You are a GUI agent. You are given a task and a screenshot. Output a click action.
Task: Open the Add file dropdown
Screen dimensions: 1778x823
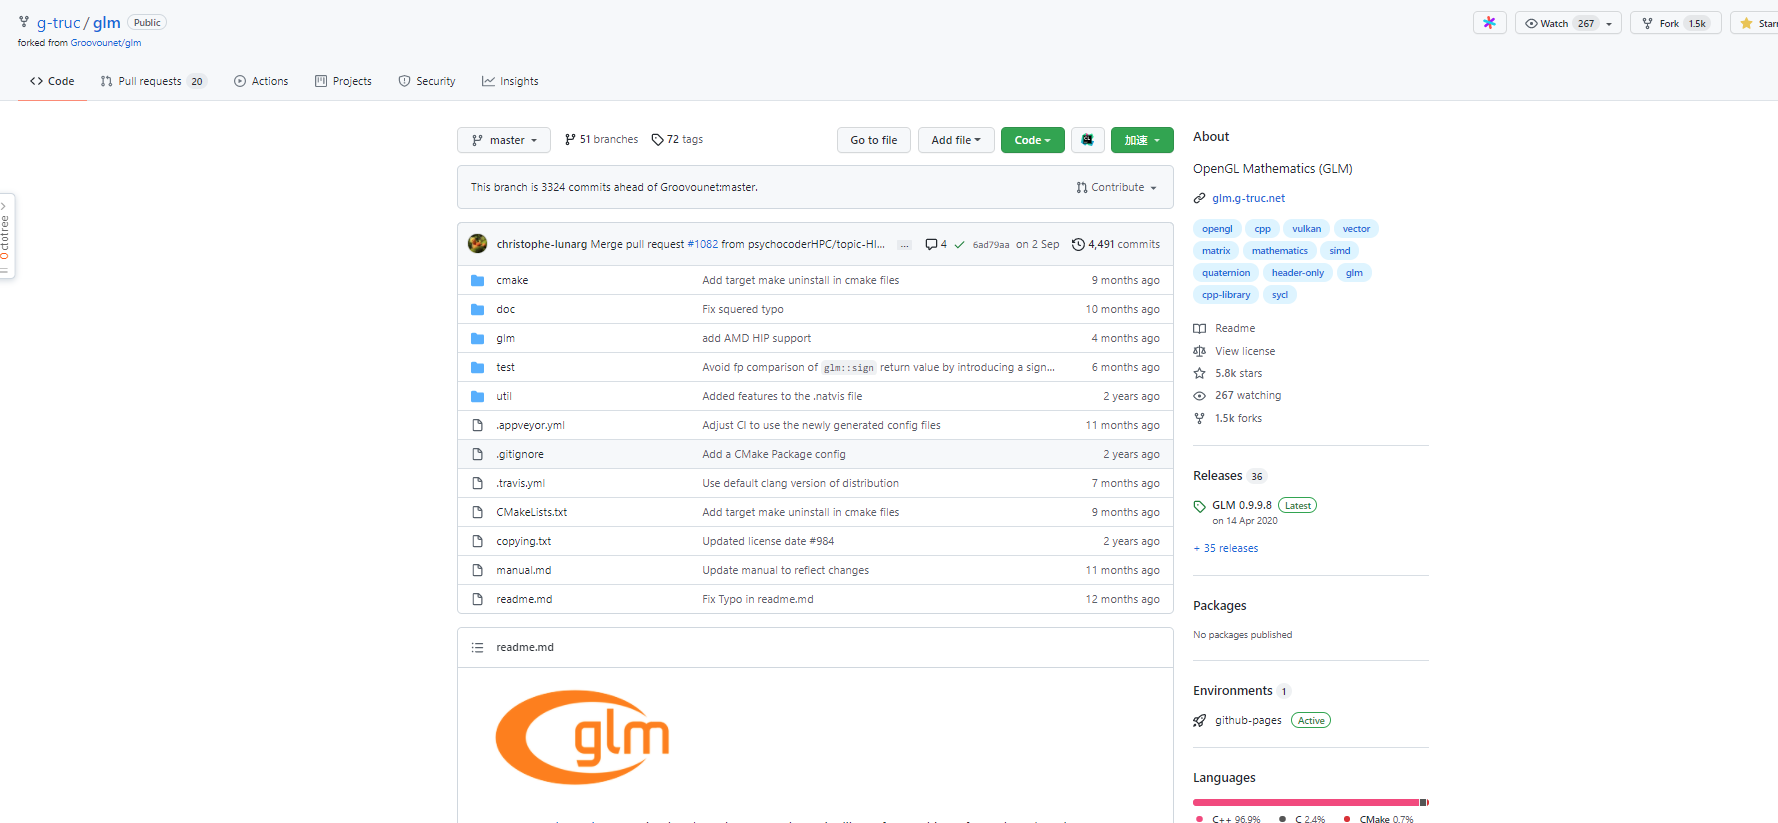(956, 140)
